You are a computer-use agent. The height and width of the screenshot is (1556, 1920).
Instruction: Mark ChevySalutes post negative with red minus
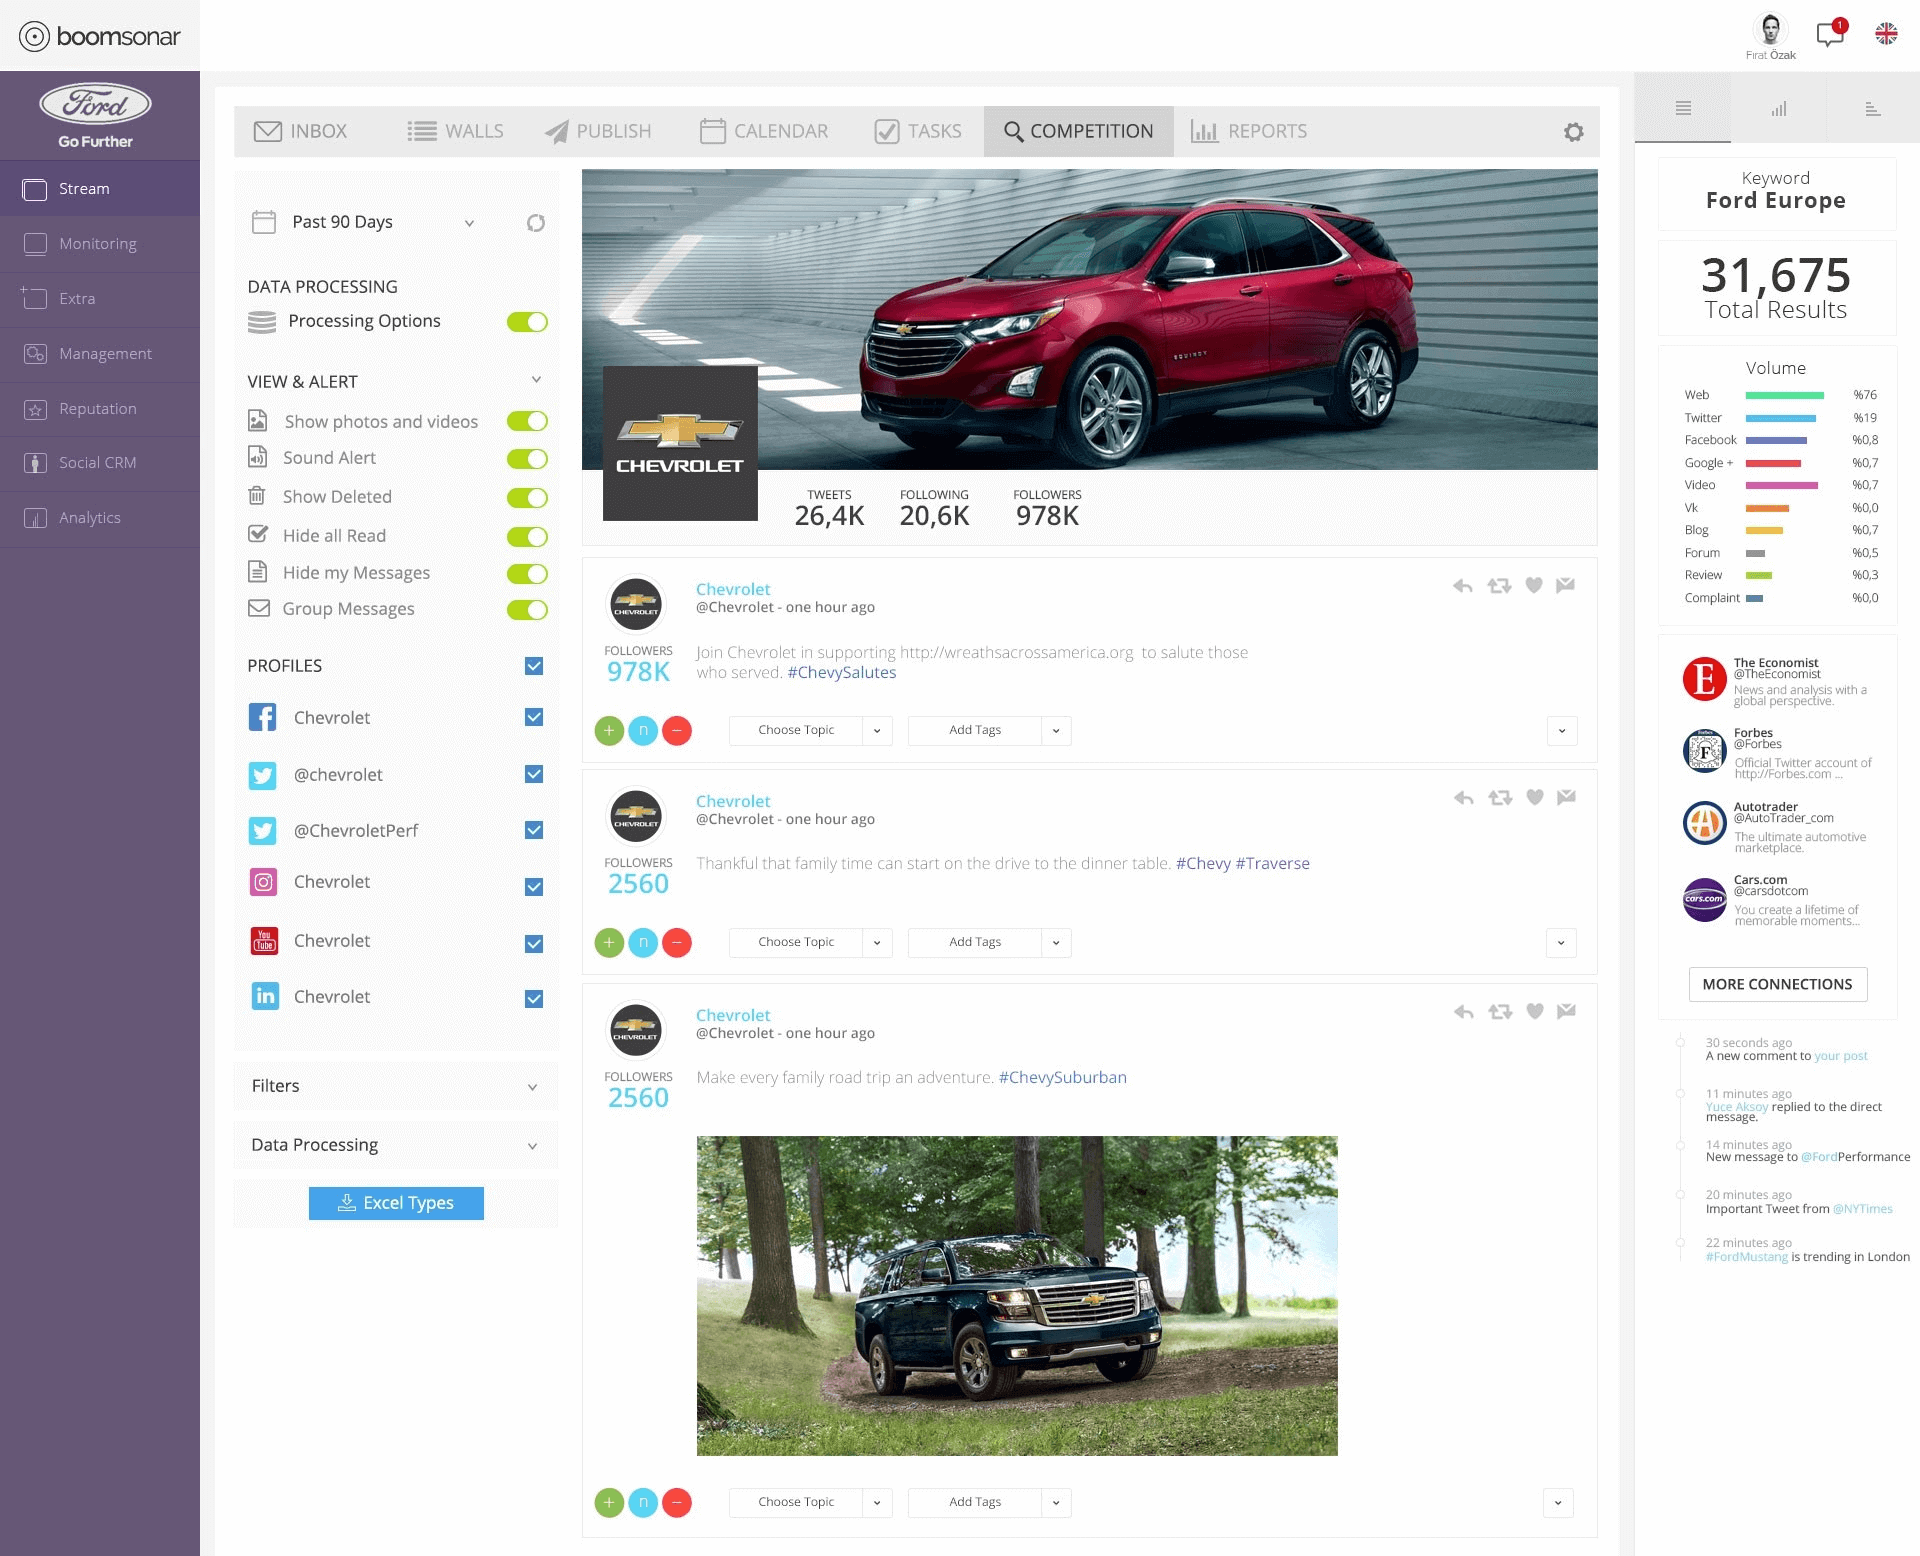pos(677,731)
